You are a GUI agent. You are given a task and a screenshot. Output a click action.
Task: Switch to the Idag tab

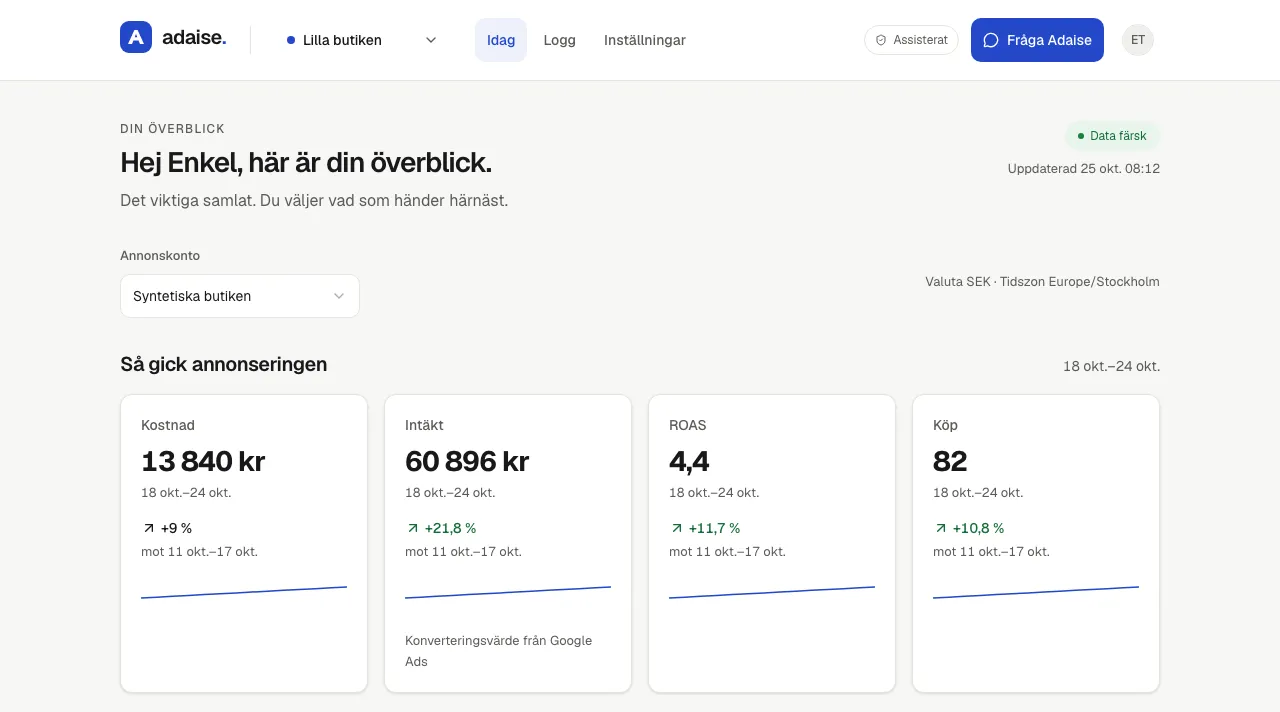point(501,40)
